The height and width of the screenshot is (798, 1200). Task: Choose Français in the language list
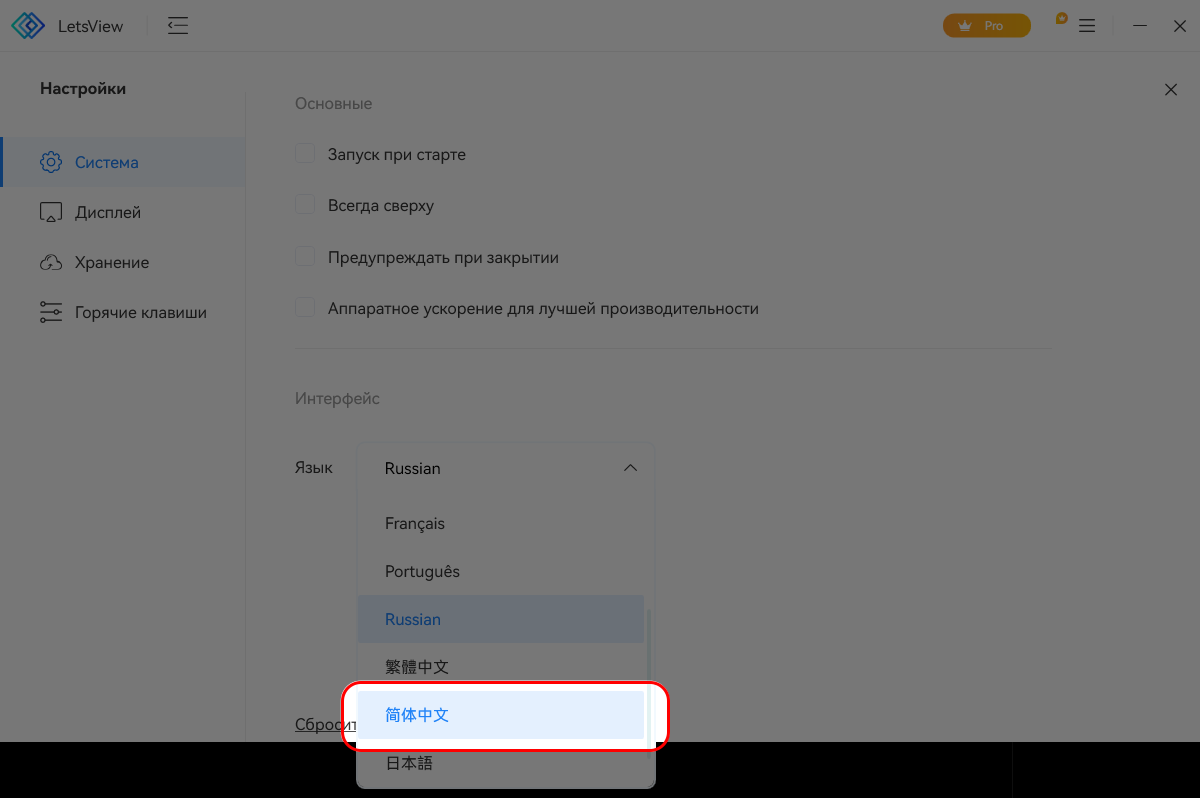coord(501,523)
